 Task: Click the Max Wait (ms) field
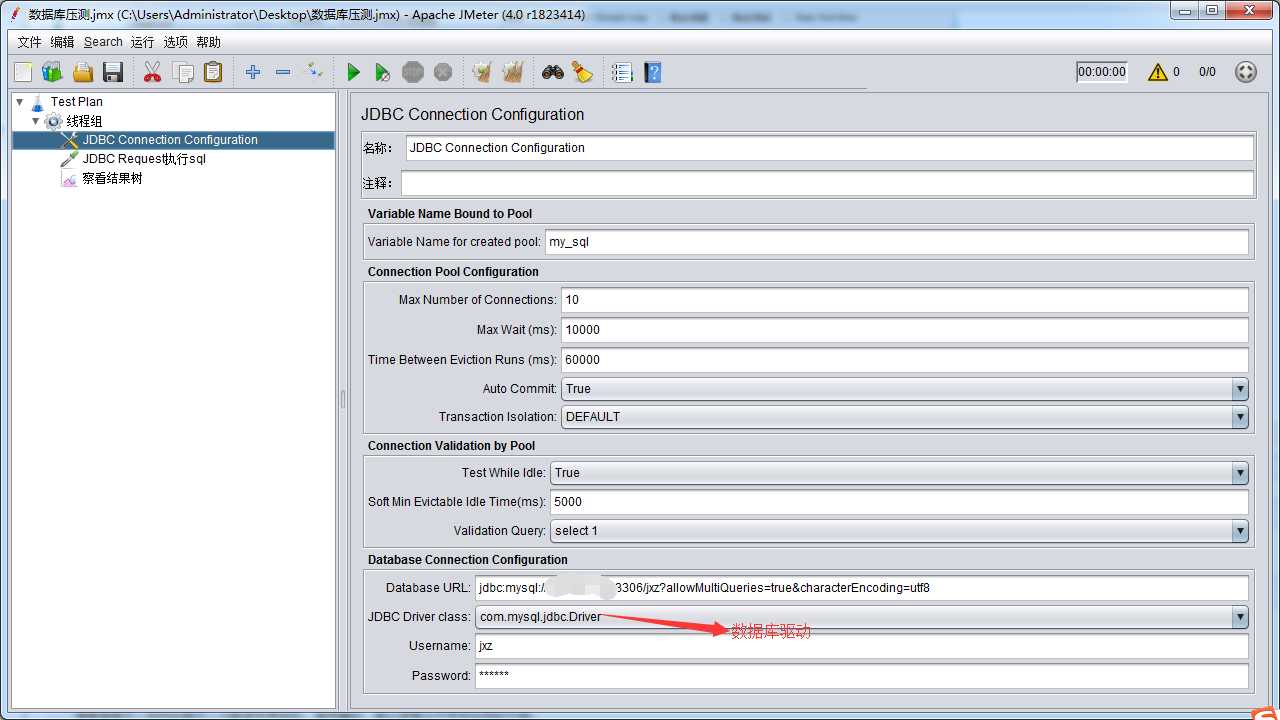click(x=905, y=330)
